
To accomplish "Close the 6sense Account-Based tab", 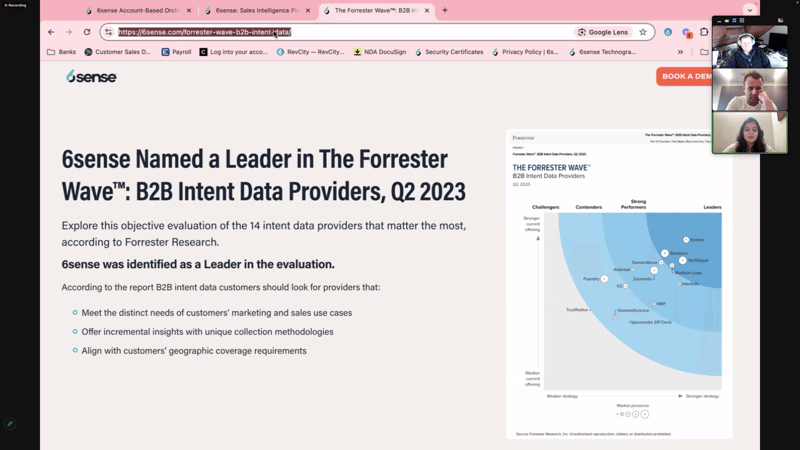I will [189, 10].
